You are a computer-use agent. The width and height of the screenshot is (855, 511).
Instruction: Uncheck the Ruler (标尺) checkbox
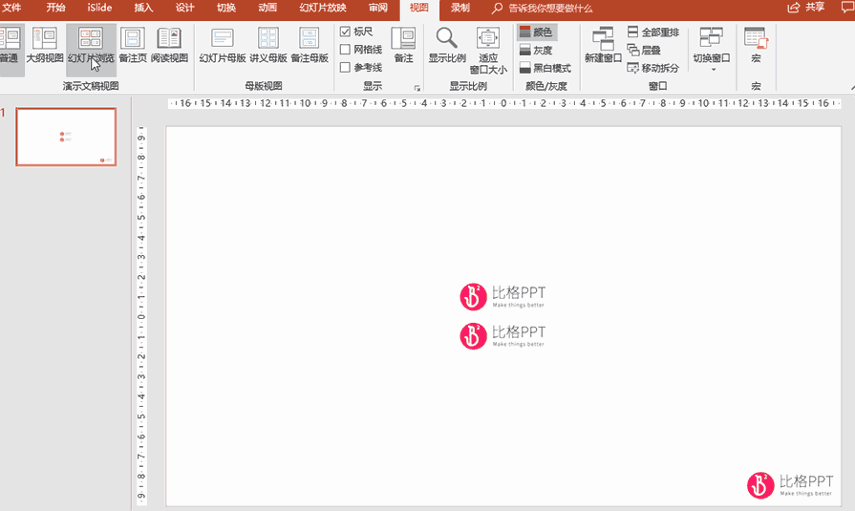(x=345, y=32)
